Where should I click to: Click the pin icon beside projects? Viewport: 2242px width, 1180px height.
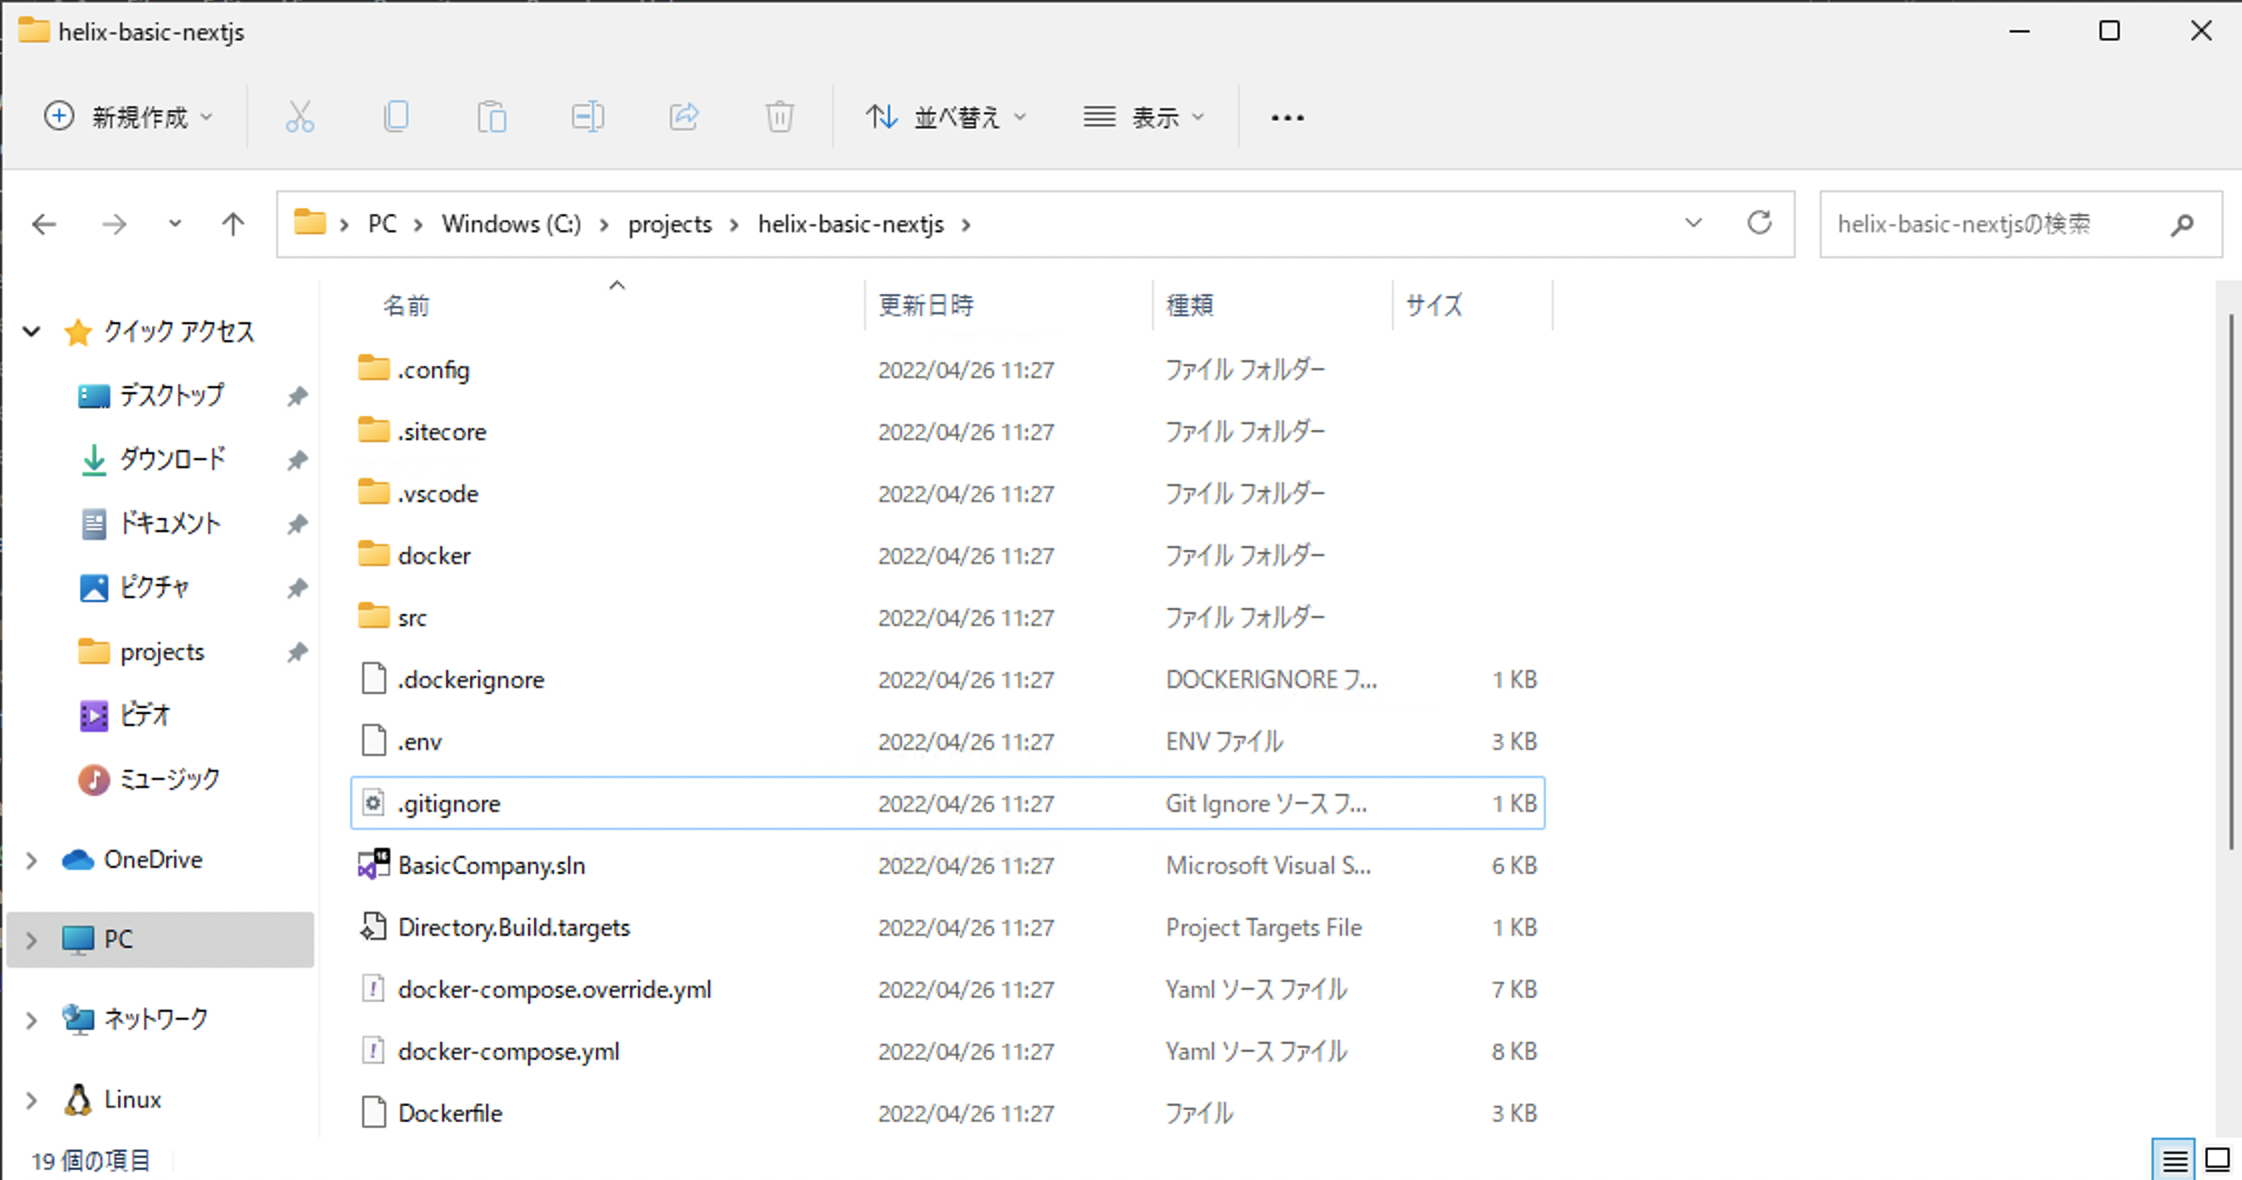tap(297, 653)
